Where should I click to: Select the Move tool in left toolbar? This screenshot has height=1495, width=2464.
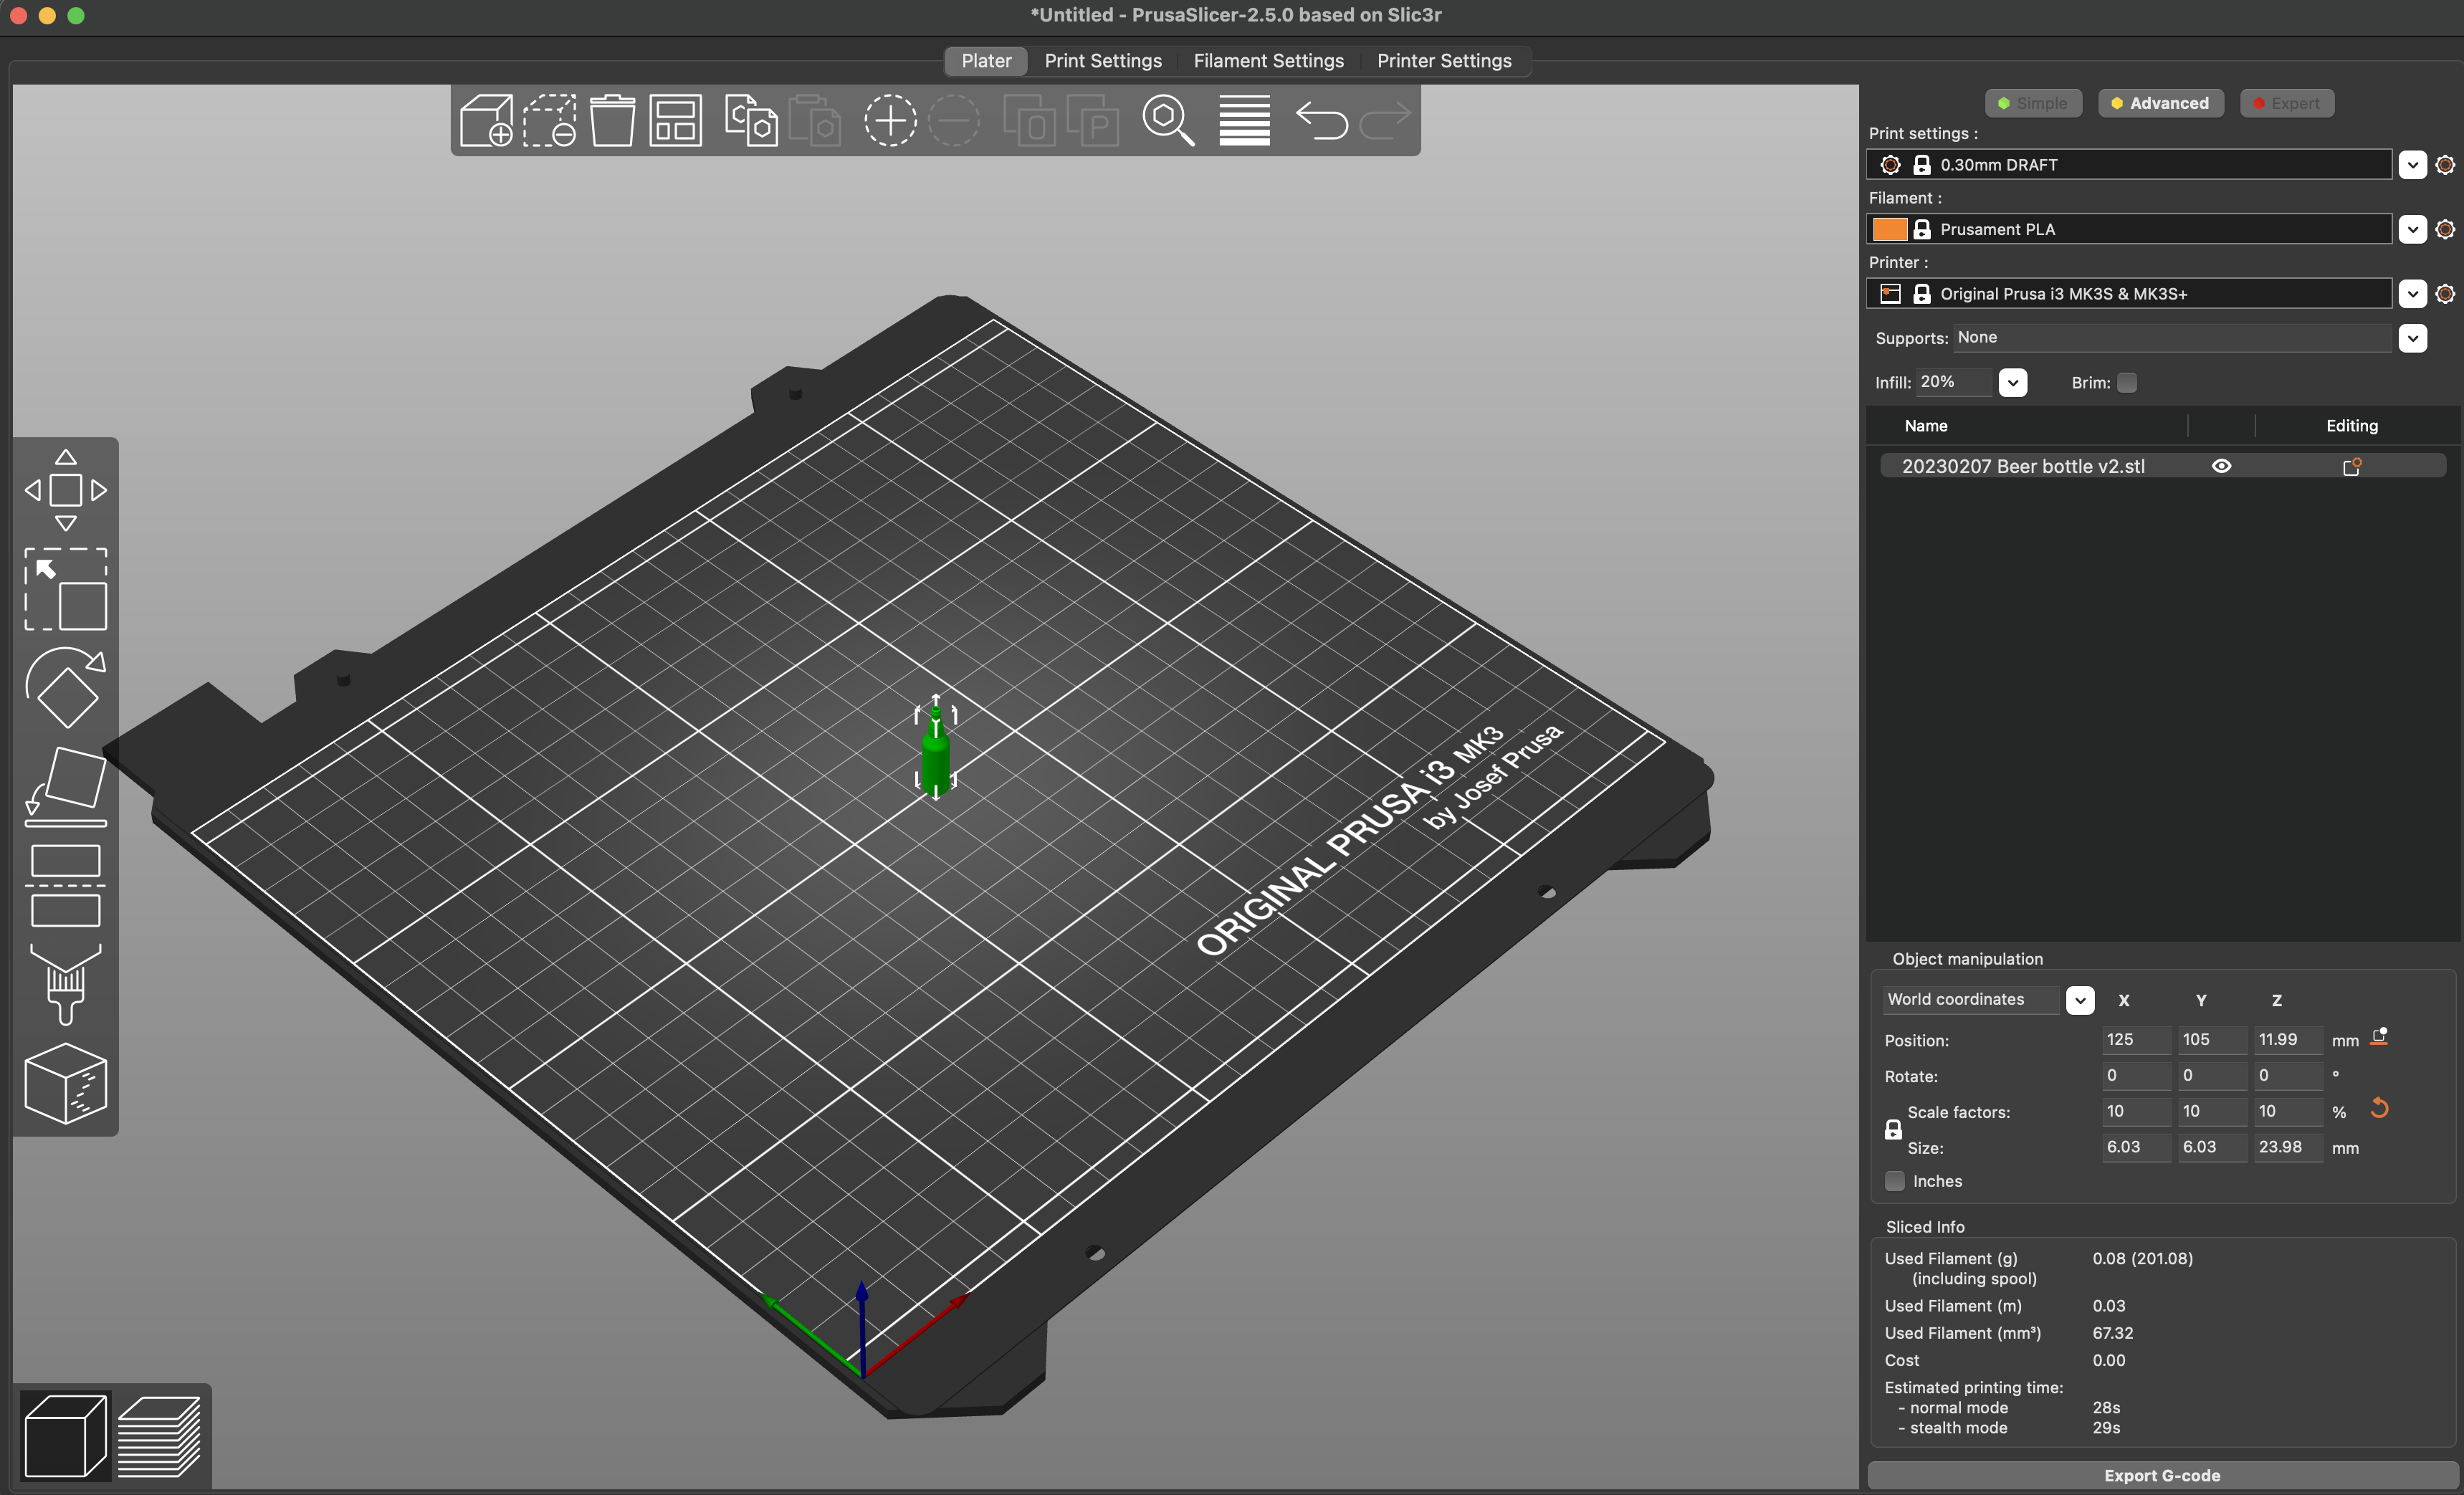coord(66,490)
